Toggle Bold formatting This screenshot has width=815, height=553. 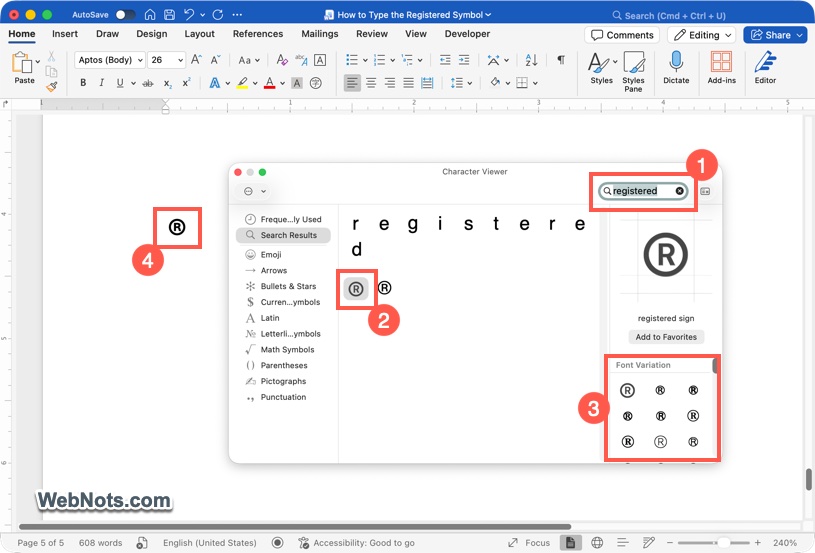point(83,83)
